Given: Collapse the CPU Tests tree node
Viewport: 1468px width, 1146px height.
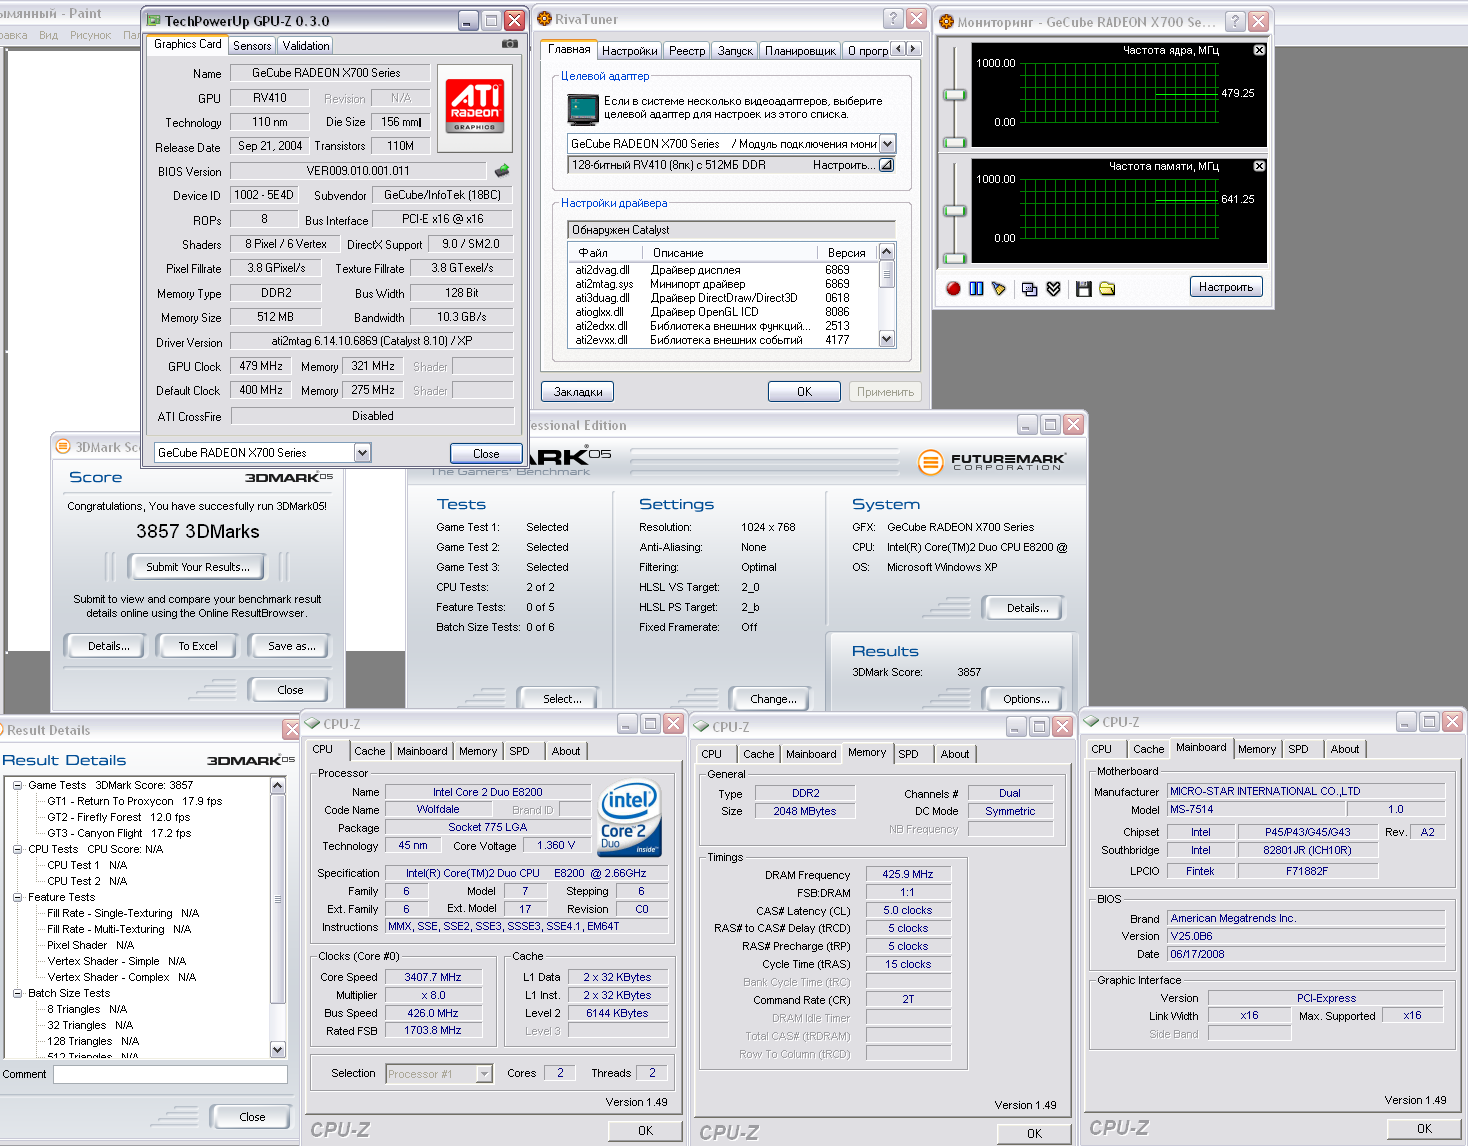Looking at the screenshot, I should coord(18,849).
